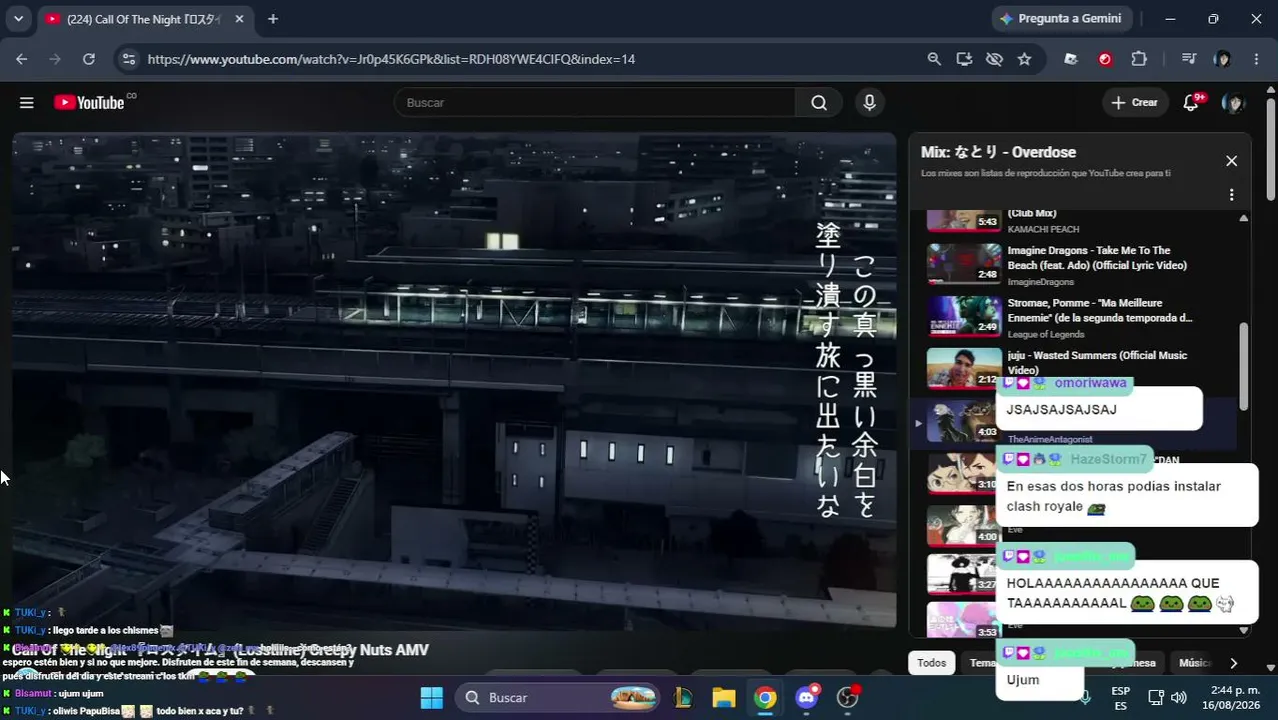Open the volume speaker tray icon
Screen dimensions: 1278x720
(x=1179, y=697)
